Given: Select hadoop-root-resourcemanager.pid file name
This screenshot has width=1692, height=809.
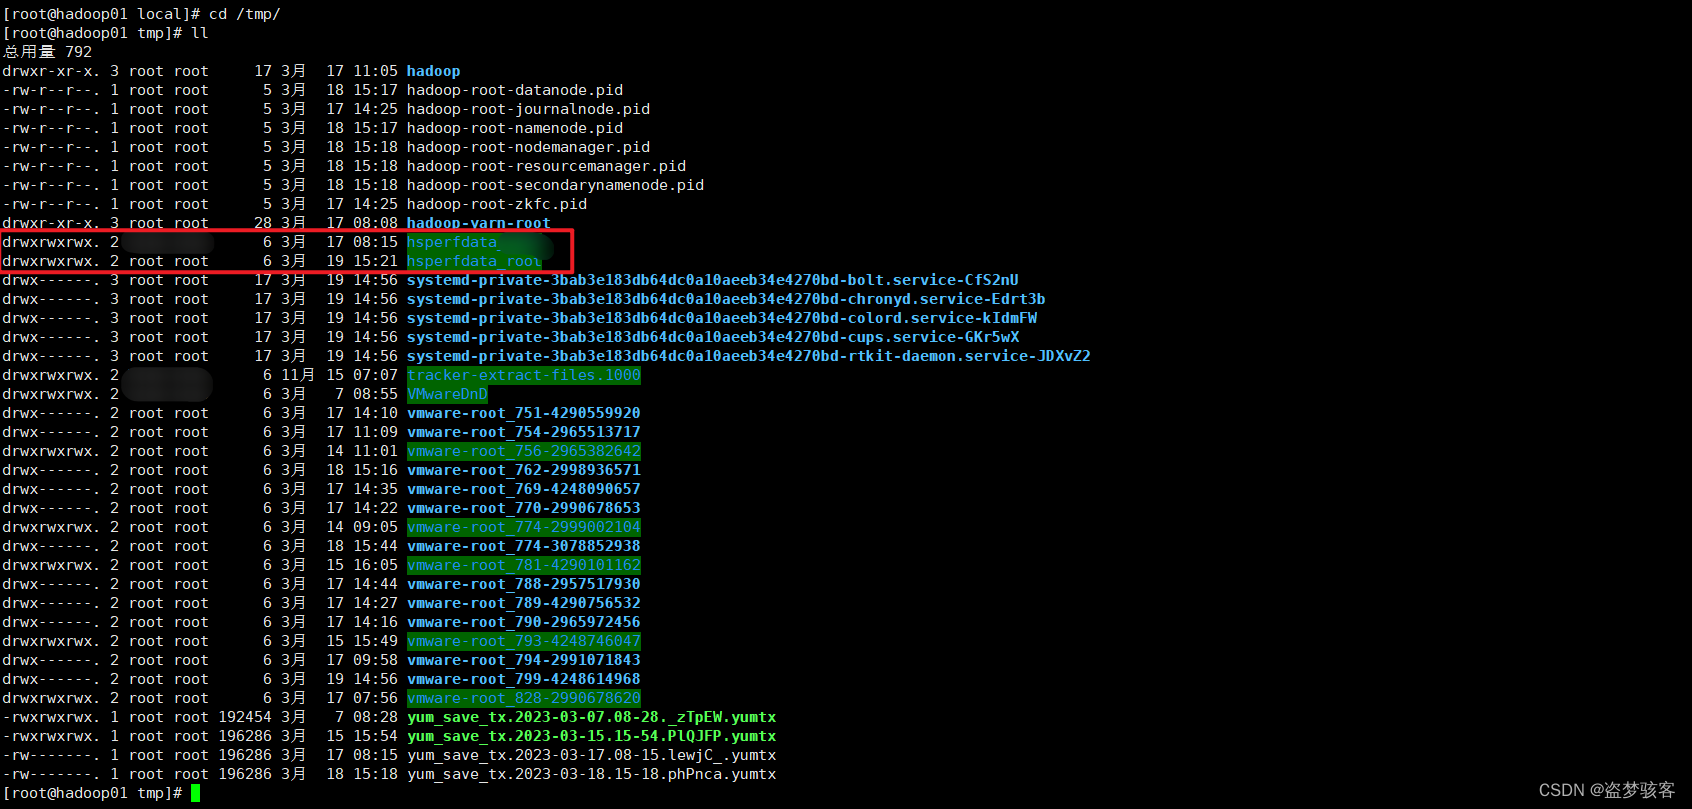Looking at the screenshot, I should (x=546, y=166).
